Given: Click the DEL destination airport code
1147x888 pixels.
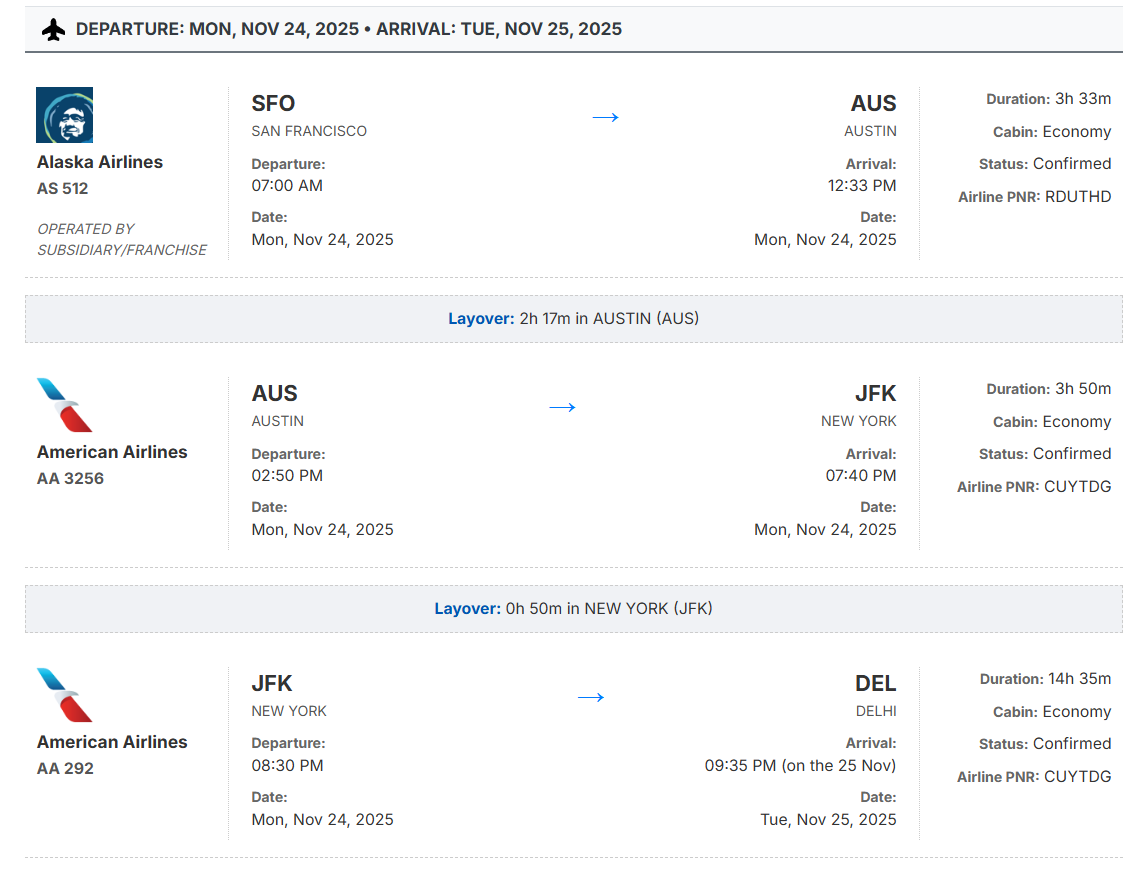Looking at the screenshot, I should tap(876, 683).
